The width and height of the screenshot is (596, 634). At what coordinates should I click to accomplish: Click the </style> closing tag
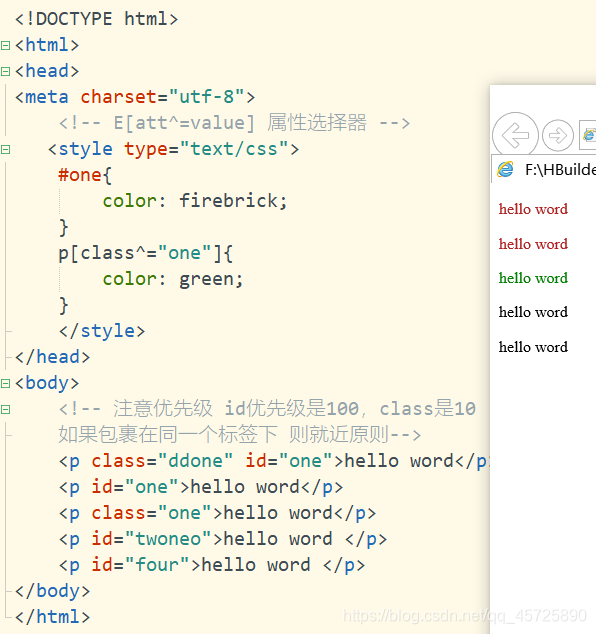[x=102, y=331]
